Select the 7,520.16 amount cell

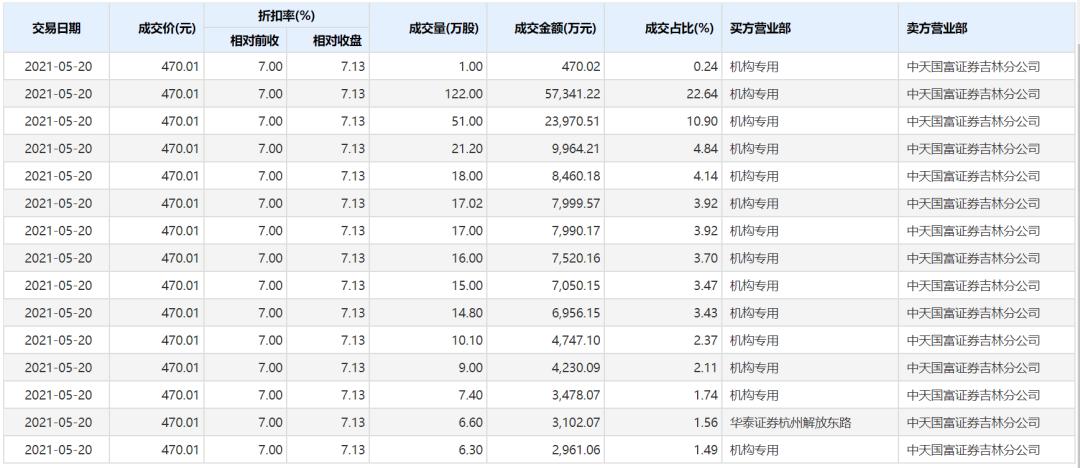pyautogui.click(x=575, y=258)
